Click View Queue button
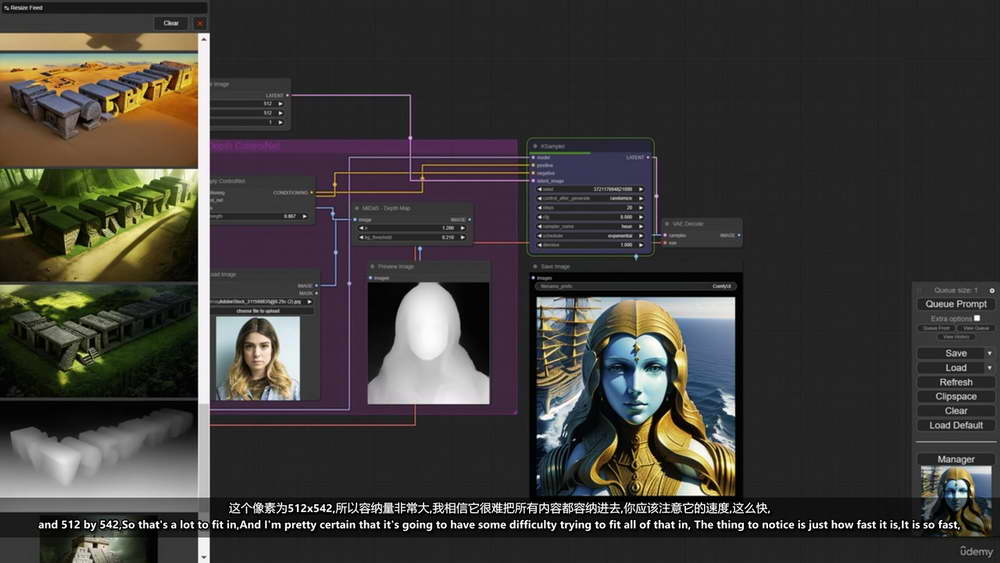 (x=976, y=328)
